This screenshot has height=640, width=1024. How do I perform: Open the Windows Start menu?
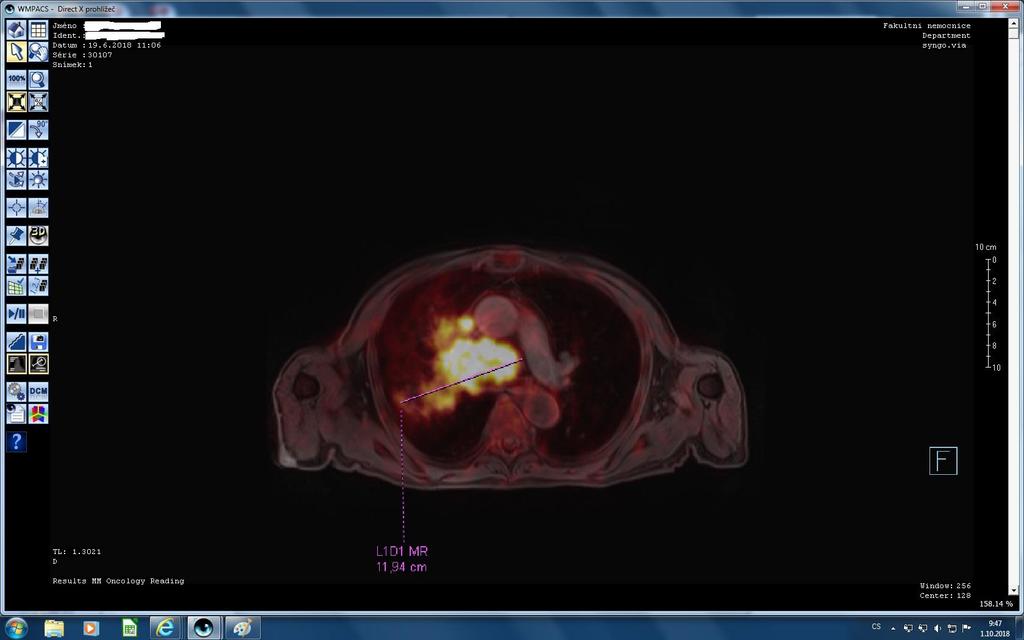16,628
